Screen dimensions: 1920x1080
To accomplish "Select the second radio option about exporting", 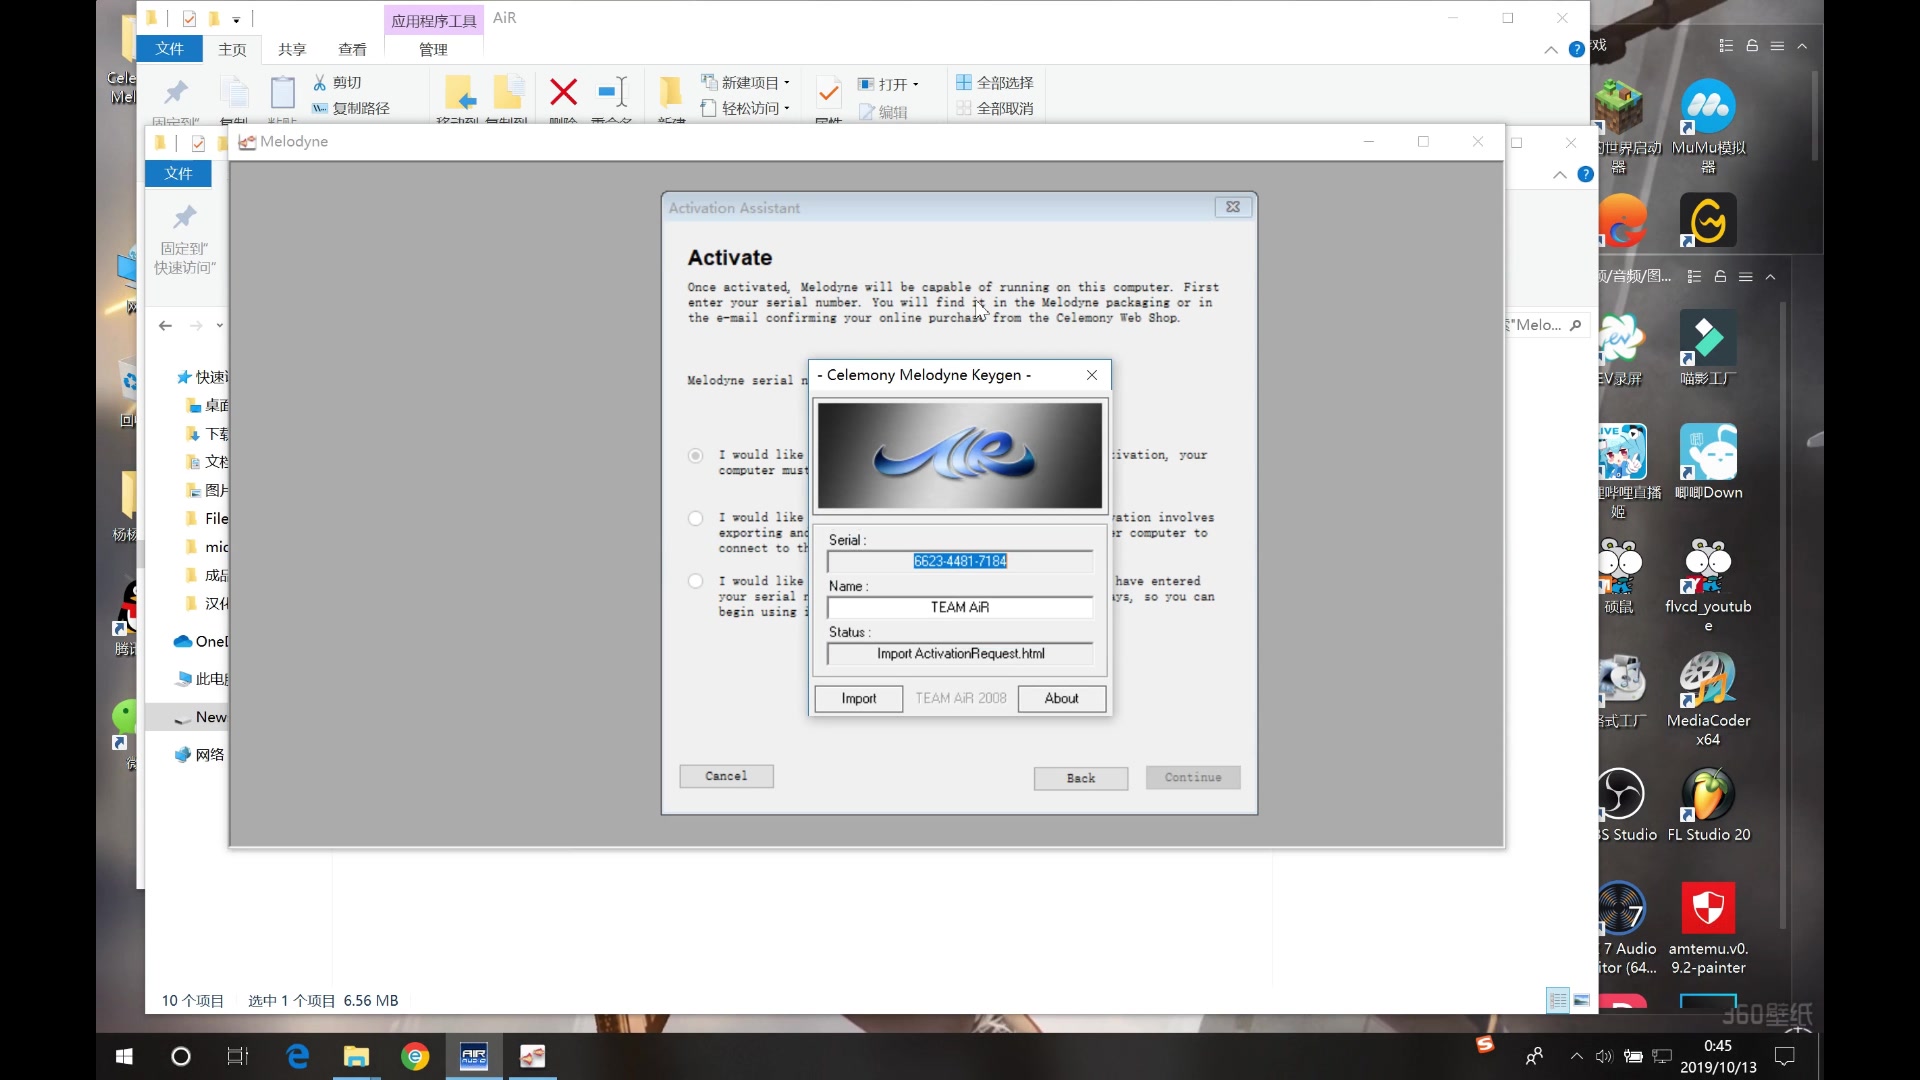I will point(695,518).
